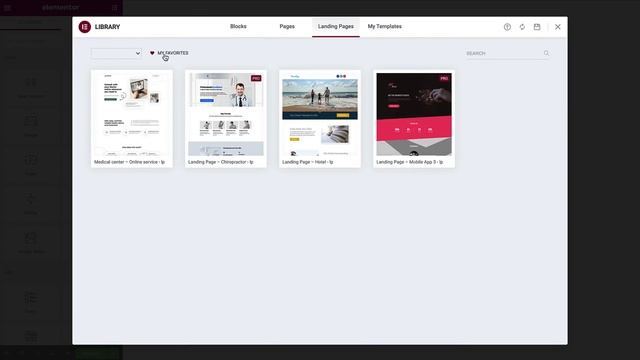The height and width of the screenshot is (360, 640).
Task: Open the category filter dropdown
Action: point(116,53)
